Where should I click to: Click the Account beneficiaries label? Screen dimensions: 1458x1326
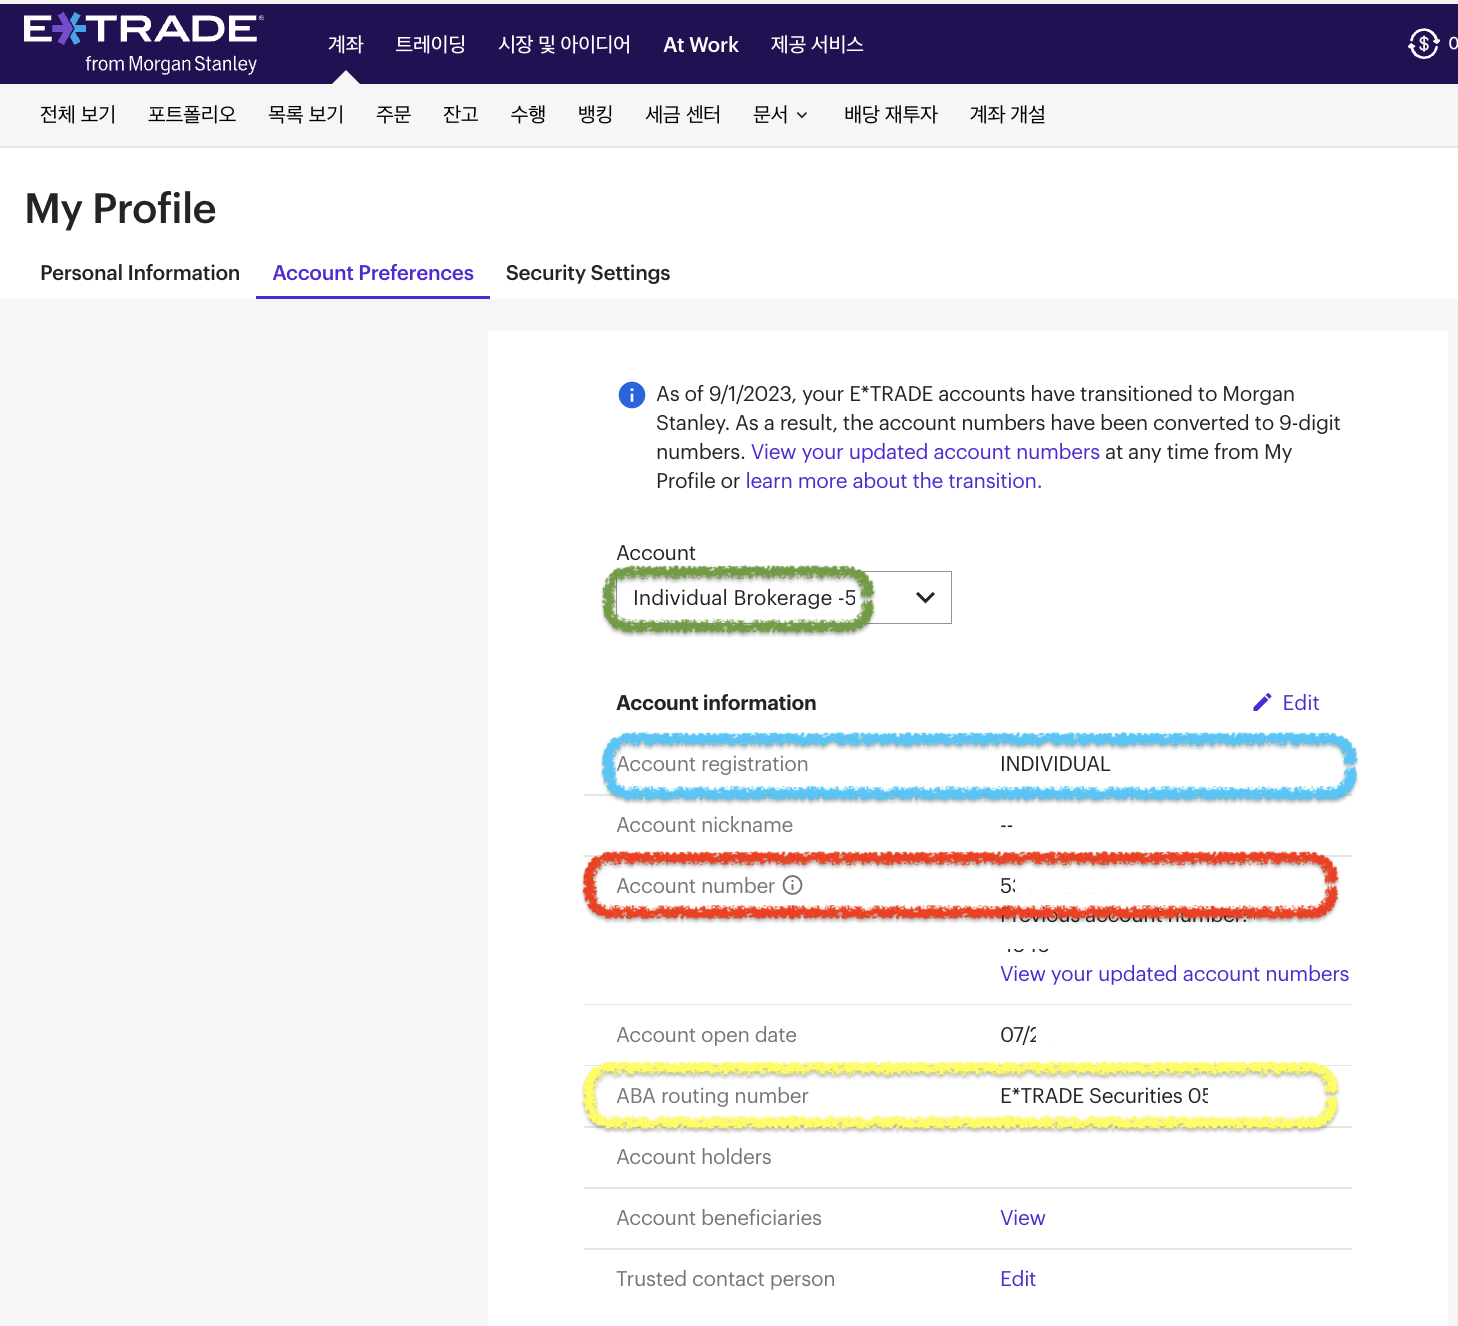(x=719, y=1218)
